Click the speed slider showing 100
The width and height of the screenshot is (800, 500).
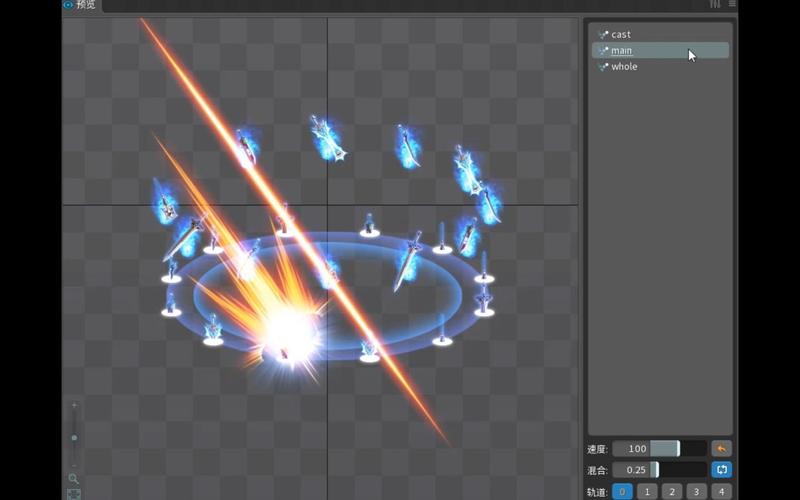pos(646,449)
